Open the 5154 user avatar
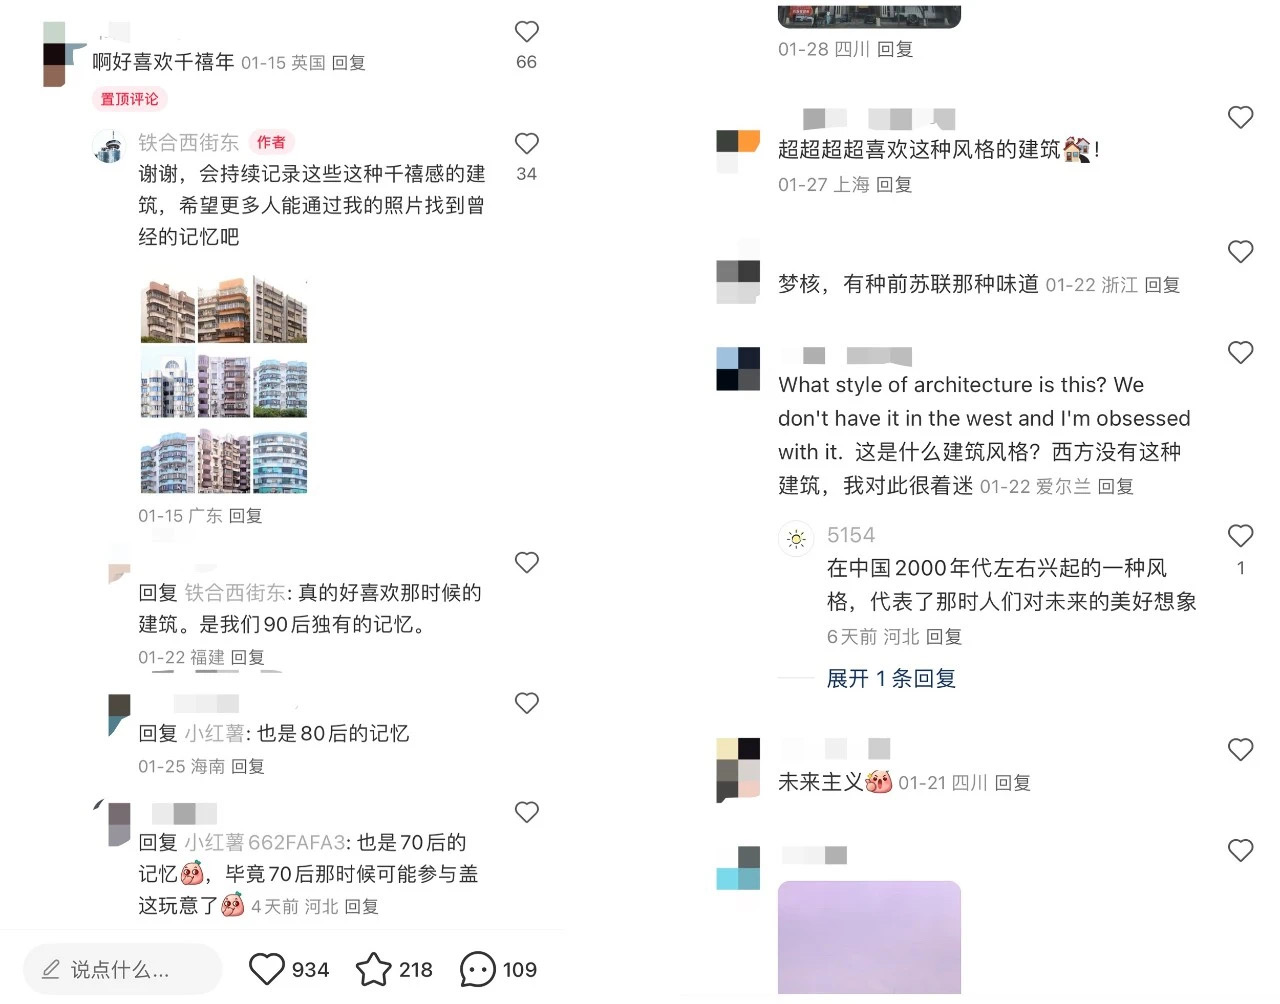Image resolution: width=1280 pixels, height=1004 pixels. 796,539
